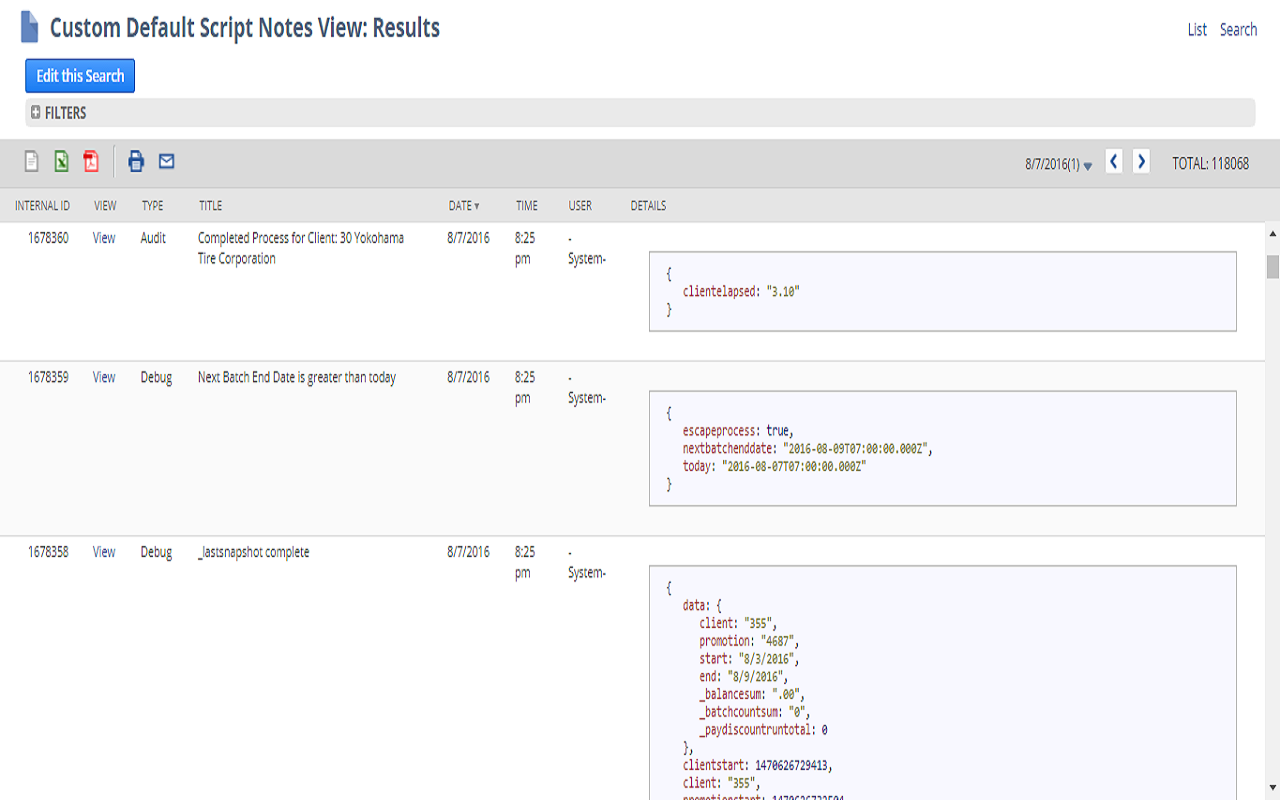The width and height of the screenshot is (1280, 800).
Task: Click the promotion: "4687" line
Action: tap(749, 641)
